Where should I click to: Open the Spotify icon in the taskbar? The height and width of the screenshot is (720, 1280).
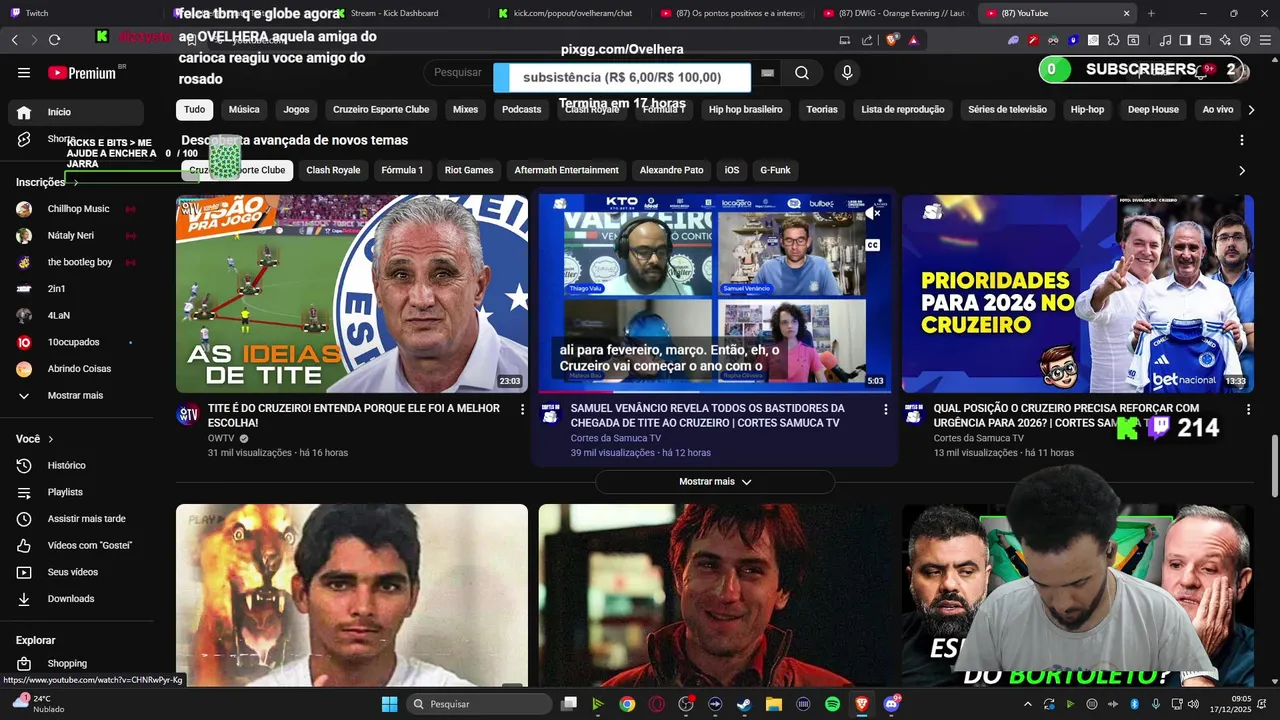coord(832,704)
